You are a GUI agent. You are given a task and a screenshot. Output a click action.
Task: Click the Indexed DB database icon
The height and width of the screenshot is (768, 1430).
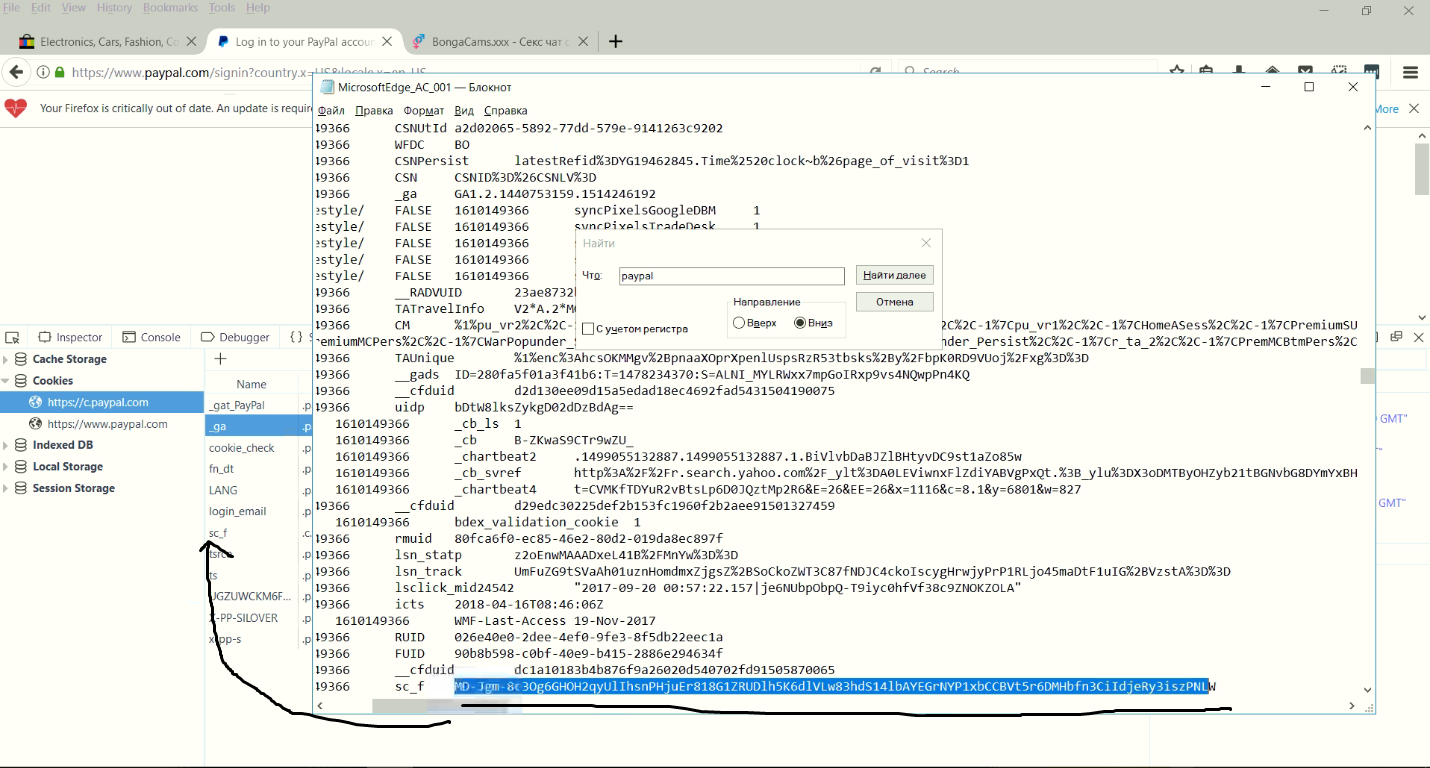tap(21, 445)
